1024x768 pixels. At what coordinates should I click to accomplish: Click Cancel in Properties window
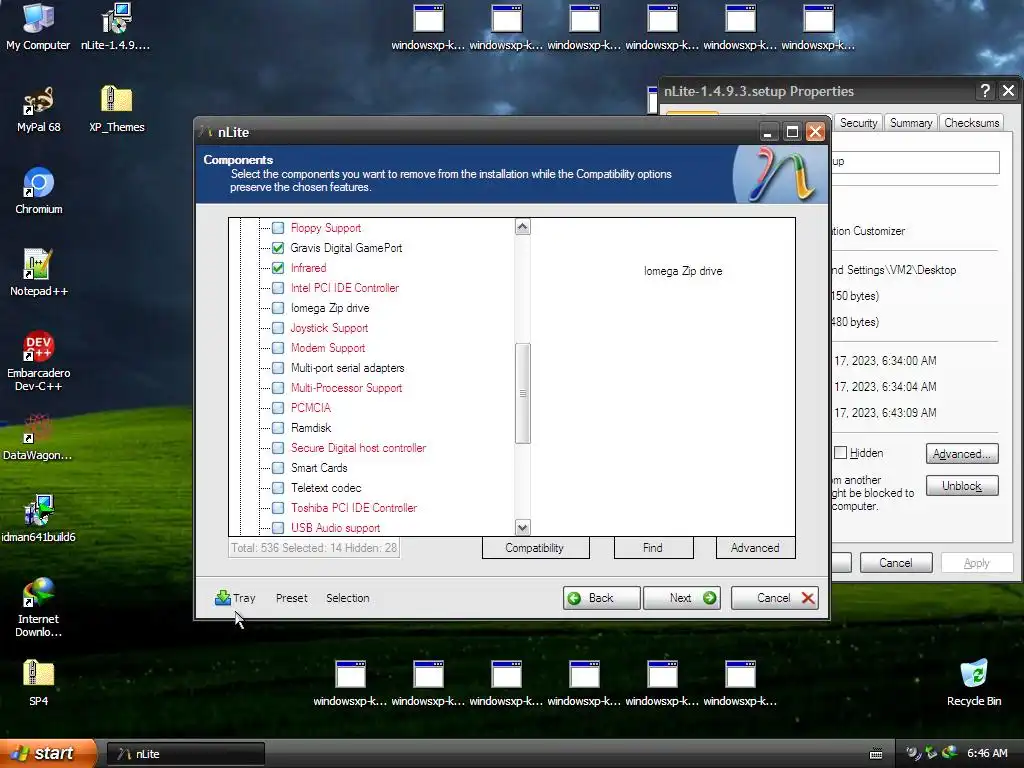(x=895, y=562)
